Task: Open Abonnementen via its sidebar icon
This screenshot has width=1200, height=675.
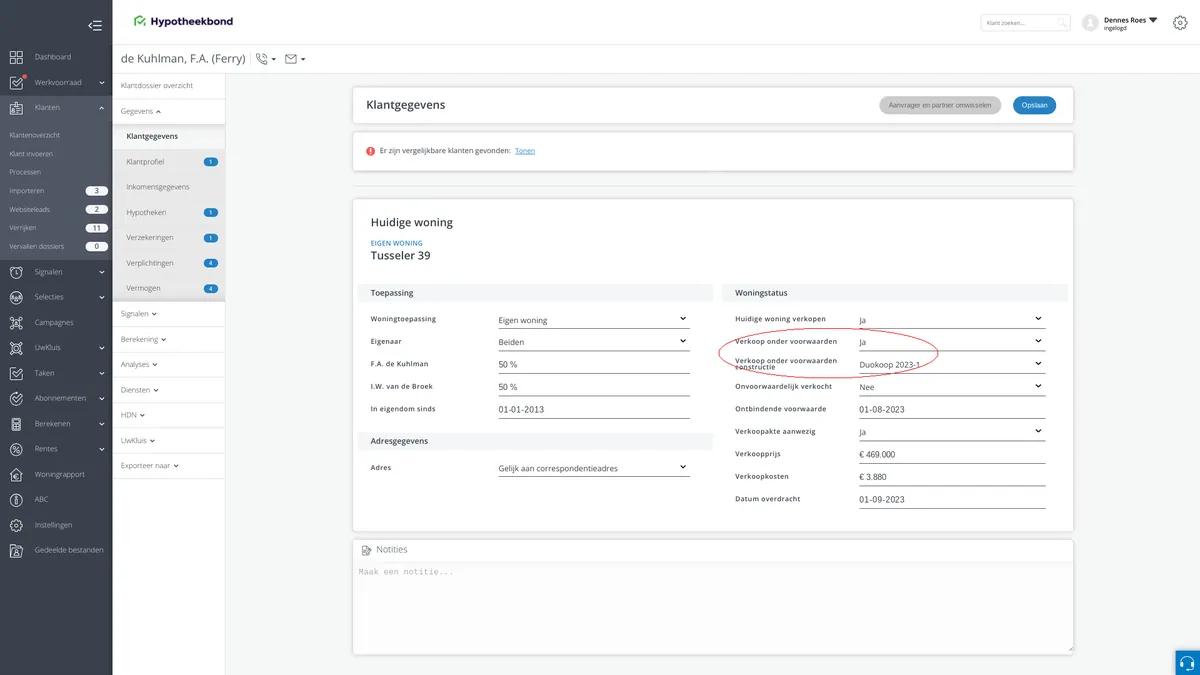Action: pos(16,398)
